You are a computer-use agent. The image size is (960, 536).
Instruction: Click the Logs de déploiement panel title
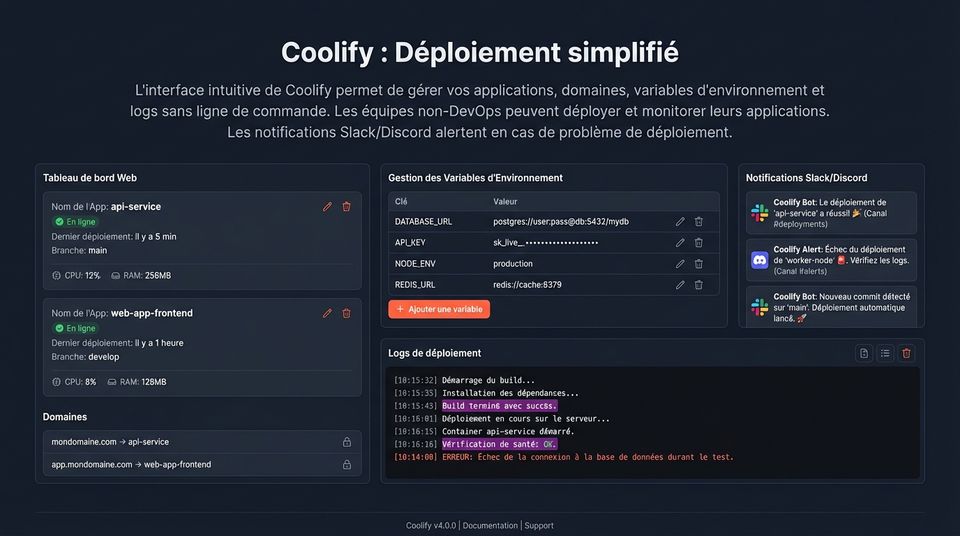(435, 353)
